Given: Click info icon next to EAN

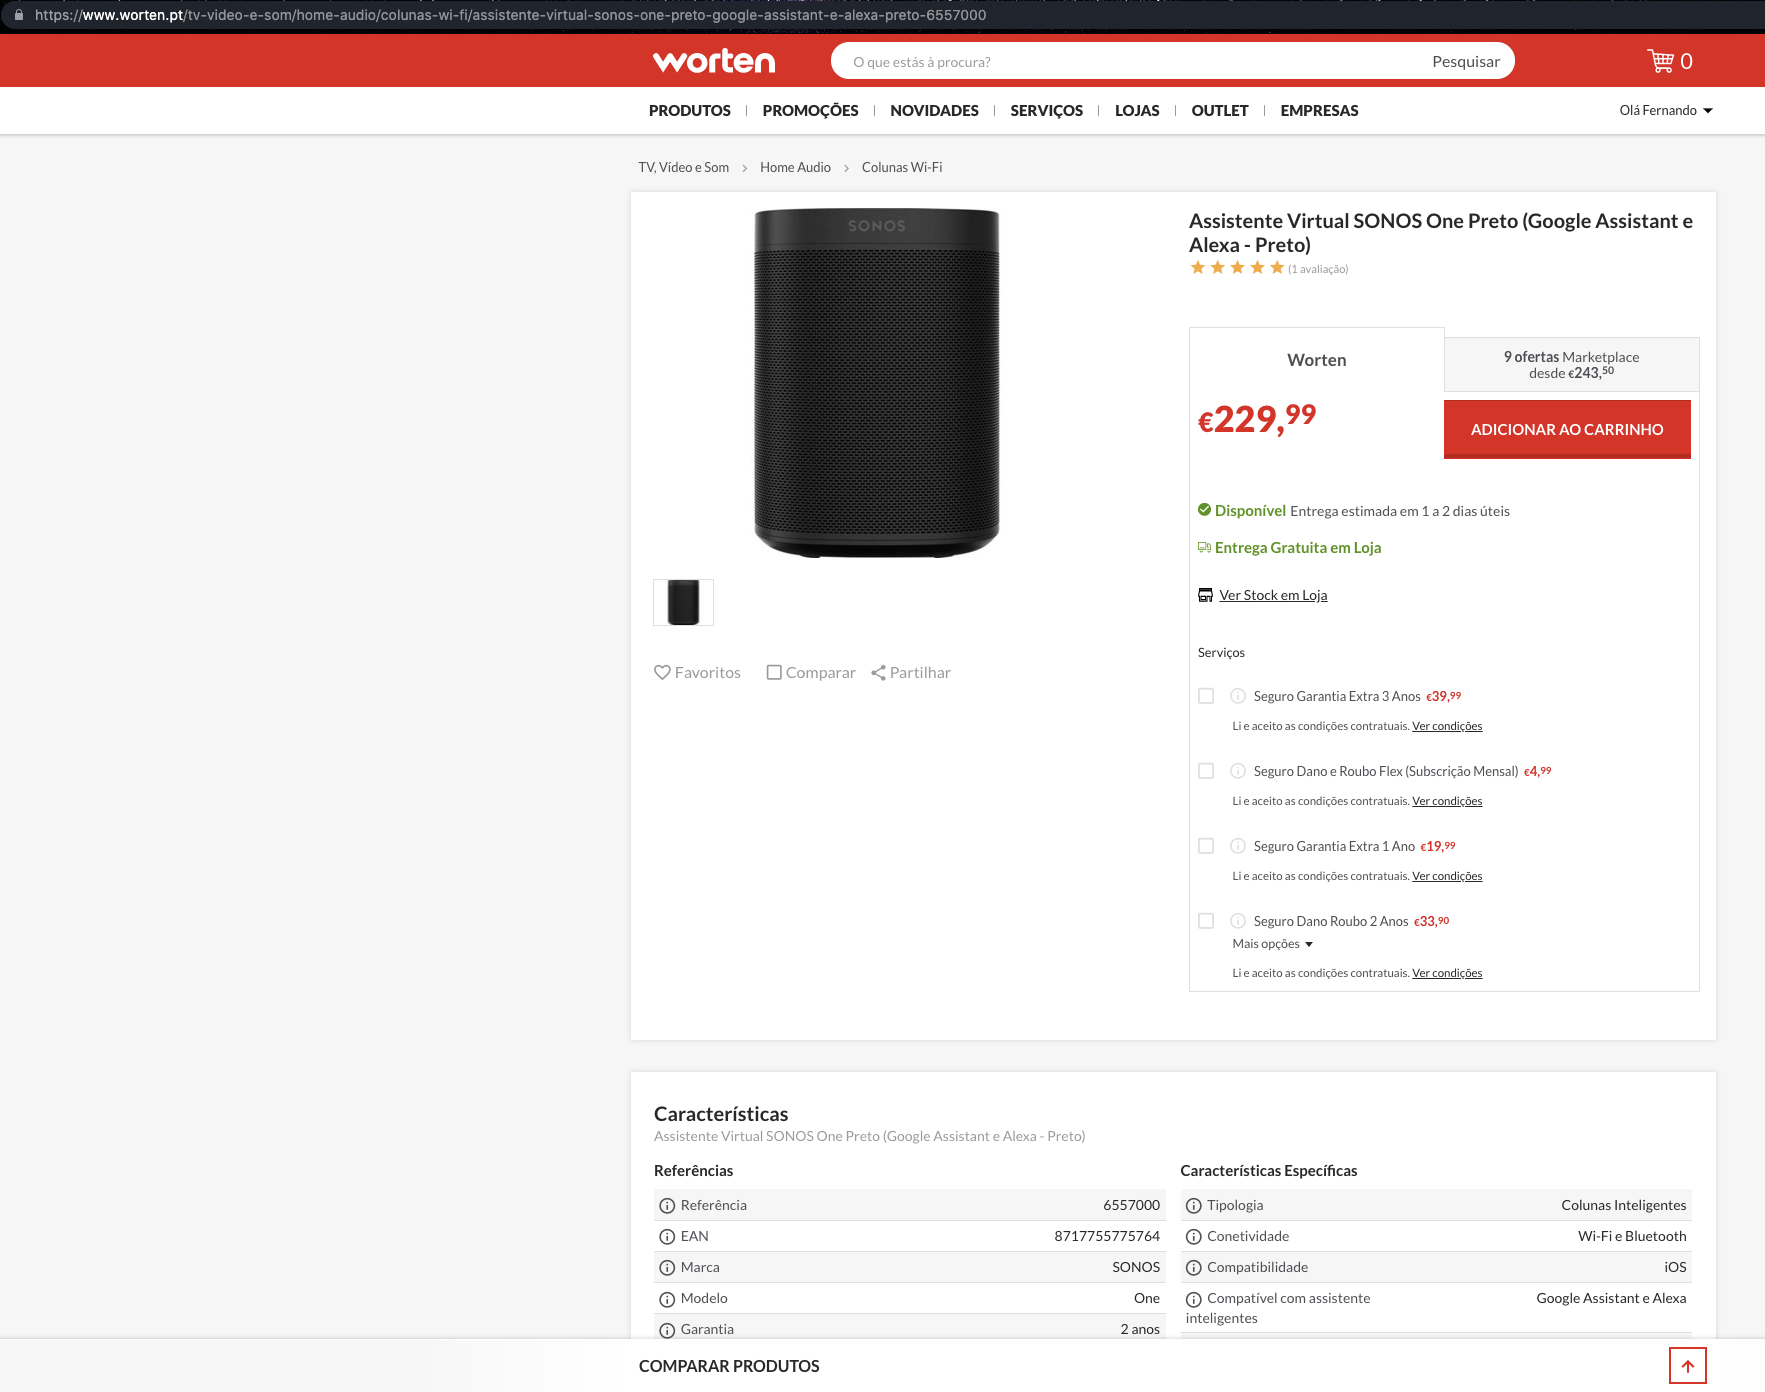Looking at the screenshot, I should pyautogui.click(x=667, y=1237).
